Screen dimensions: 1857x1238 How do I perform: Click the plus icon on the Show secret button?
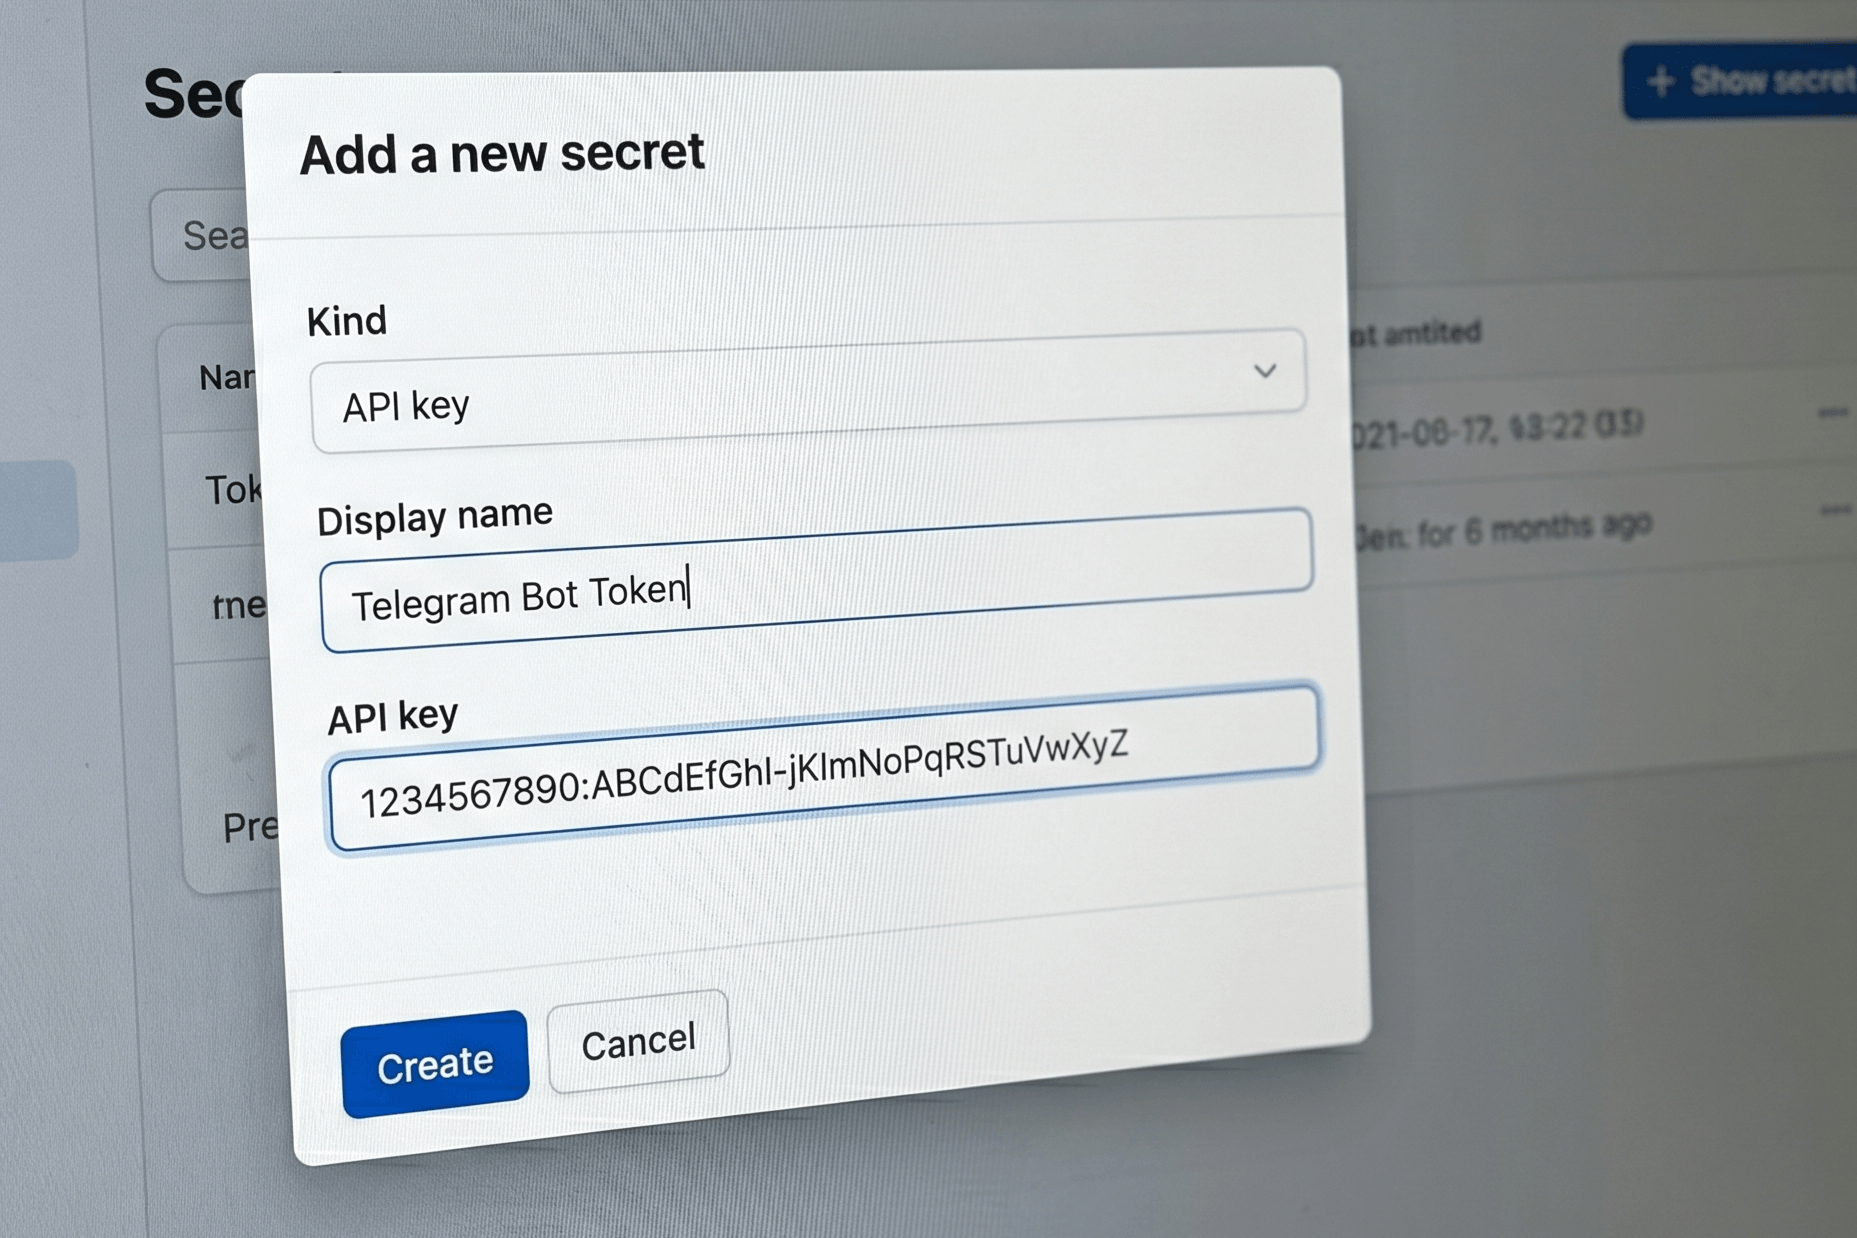point(1660,81)
